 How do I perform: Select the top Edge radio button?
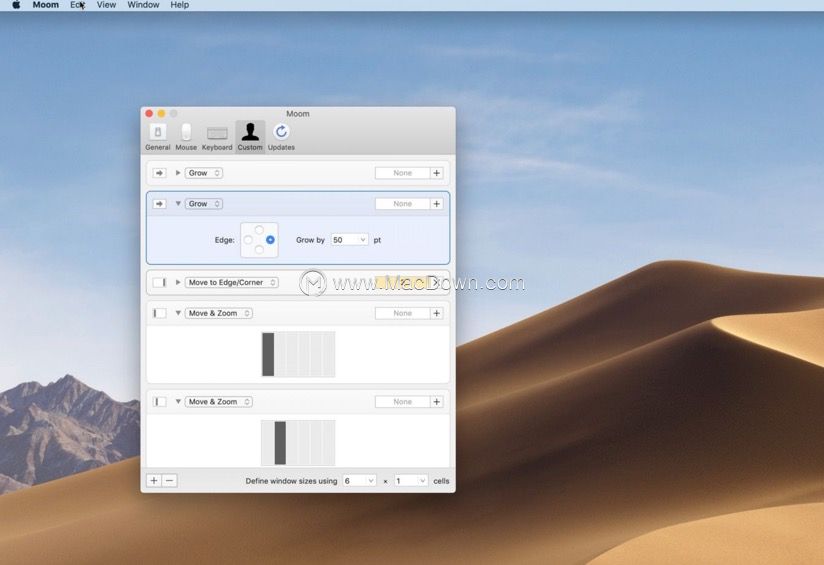(259, 230)
